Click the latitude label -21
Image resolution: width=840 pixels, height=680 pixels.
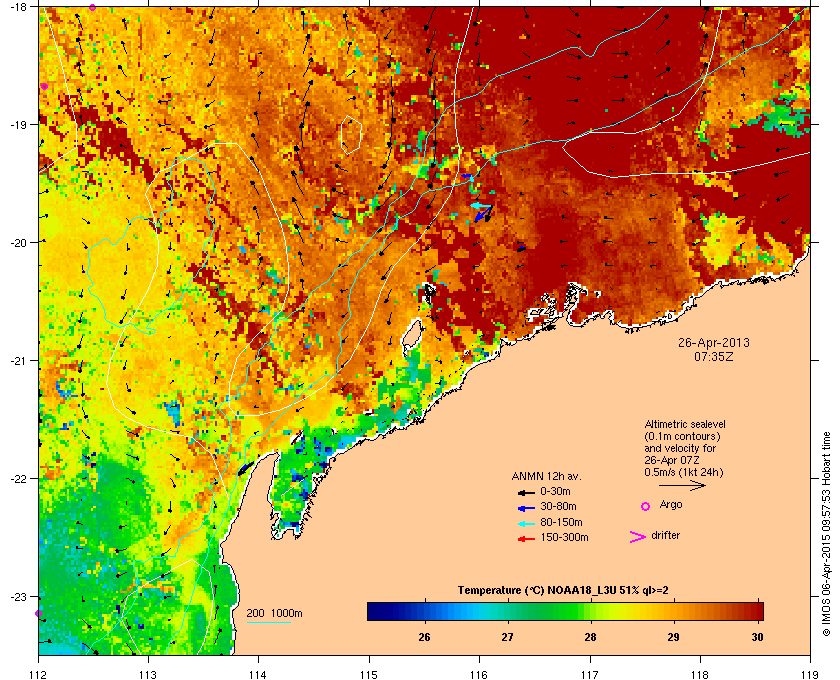(19, 361)
